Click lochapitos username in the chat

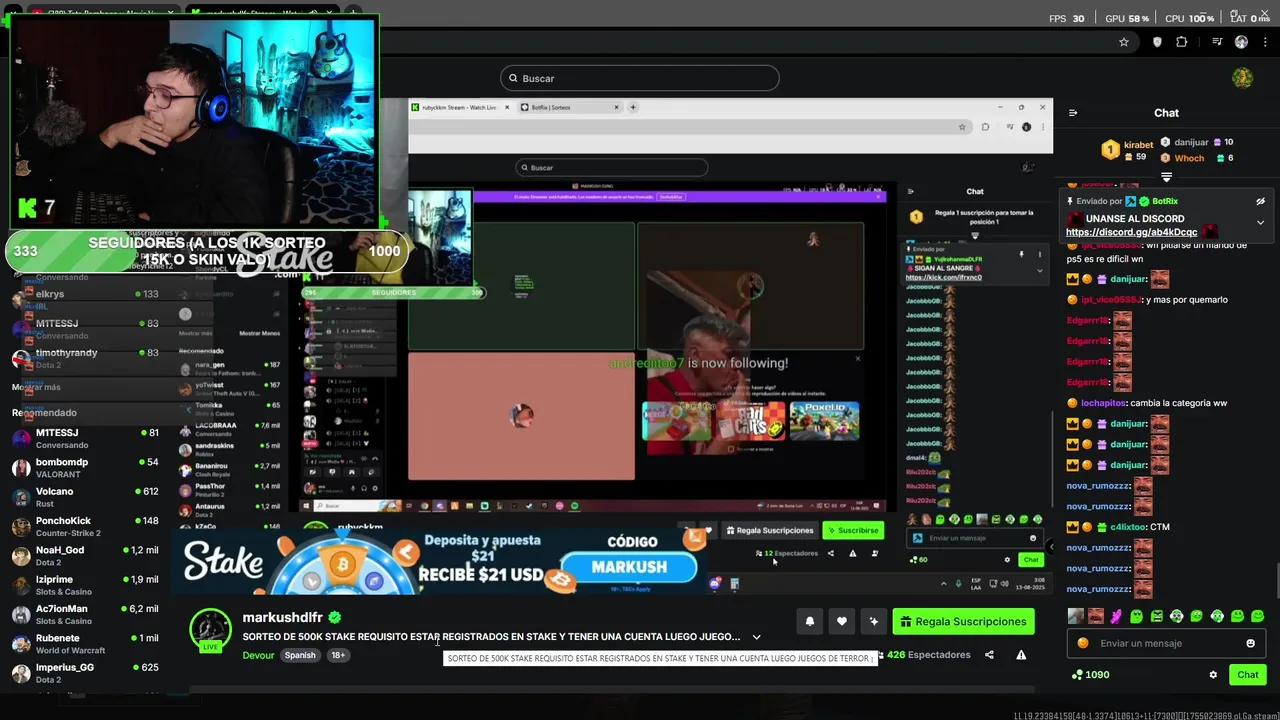[1103, 403]
